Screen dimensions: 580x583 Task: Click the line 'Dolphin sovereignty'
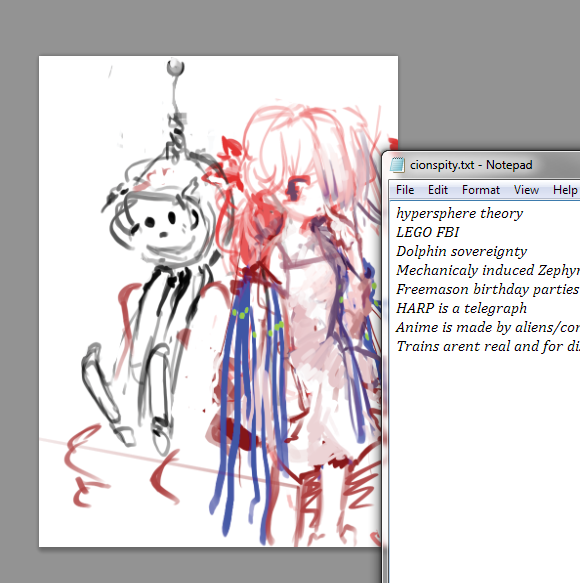coord(461,251)
